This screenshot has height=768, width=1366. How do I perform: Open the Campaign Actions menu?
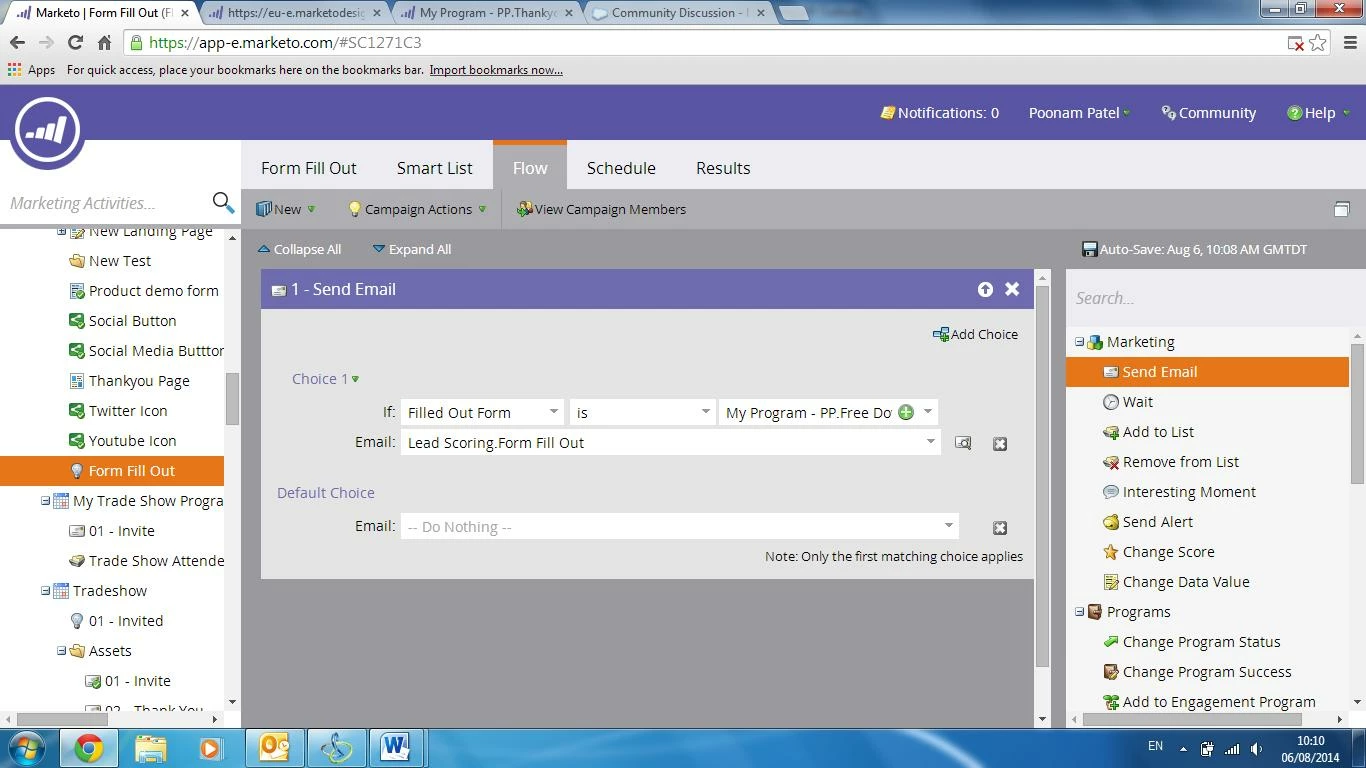coord(417,209)
